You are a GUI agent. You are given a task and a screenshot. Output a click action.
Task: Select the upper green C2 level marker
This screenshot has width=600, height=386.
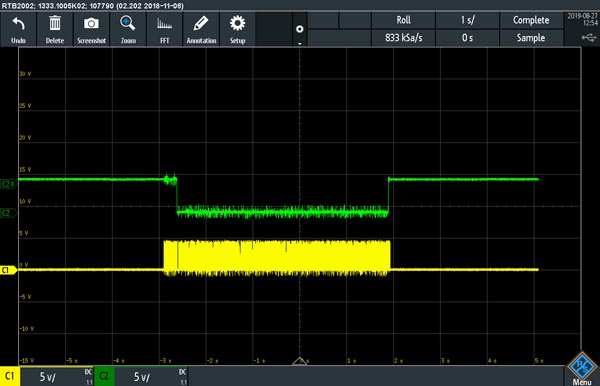coord(8,184)
